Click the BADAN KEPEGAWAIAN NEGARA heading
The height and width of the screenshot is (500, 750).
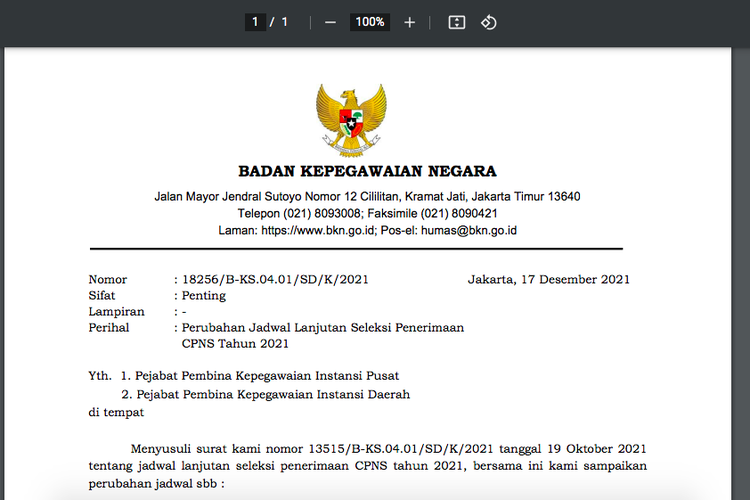[367, 171]
